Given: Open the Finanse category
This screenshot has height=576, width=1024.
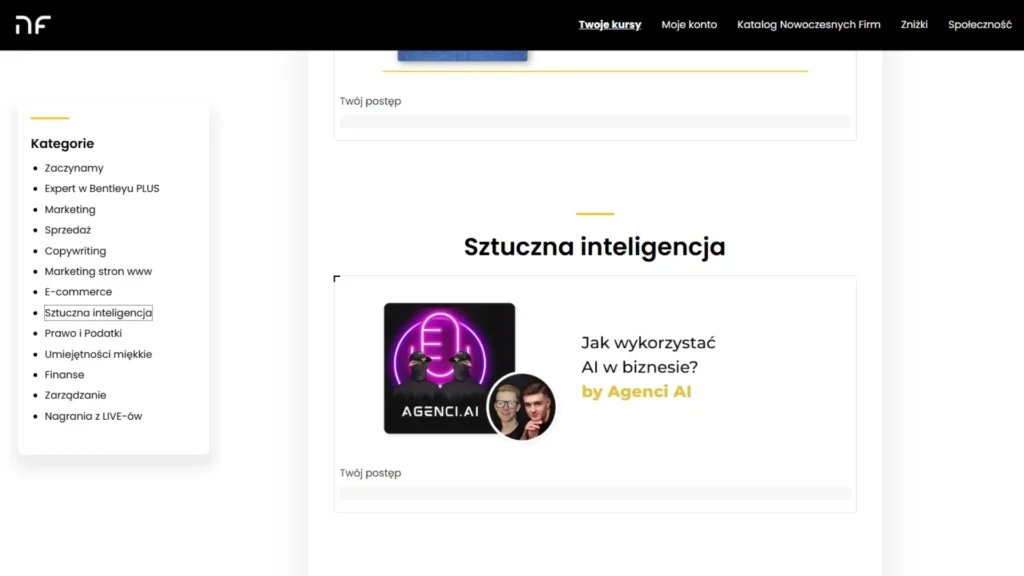Looking at the screenshot, I should tap(64, 375).
